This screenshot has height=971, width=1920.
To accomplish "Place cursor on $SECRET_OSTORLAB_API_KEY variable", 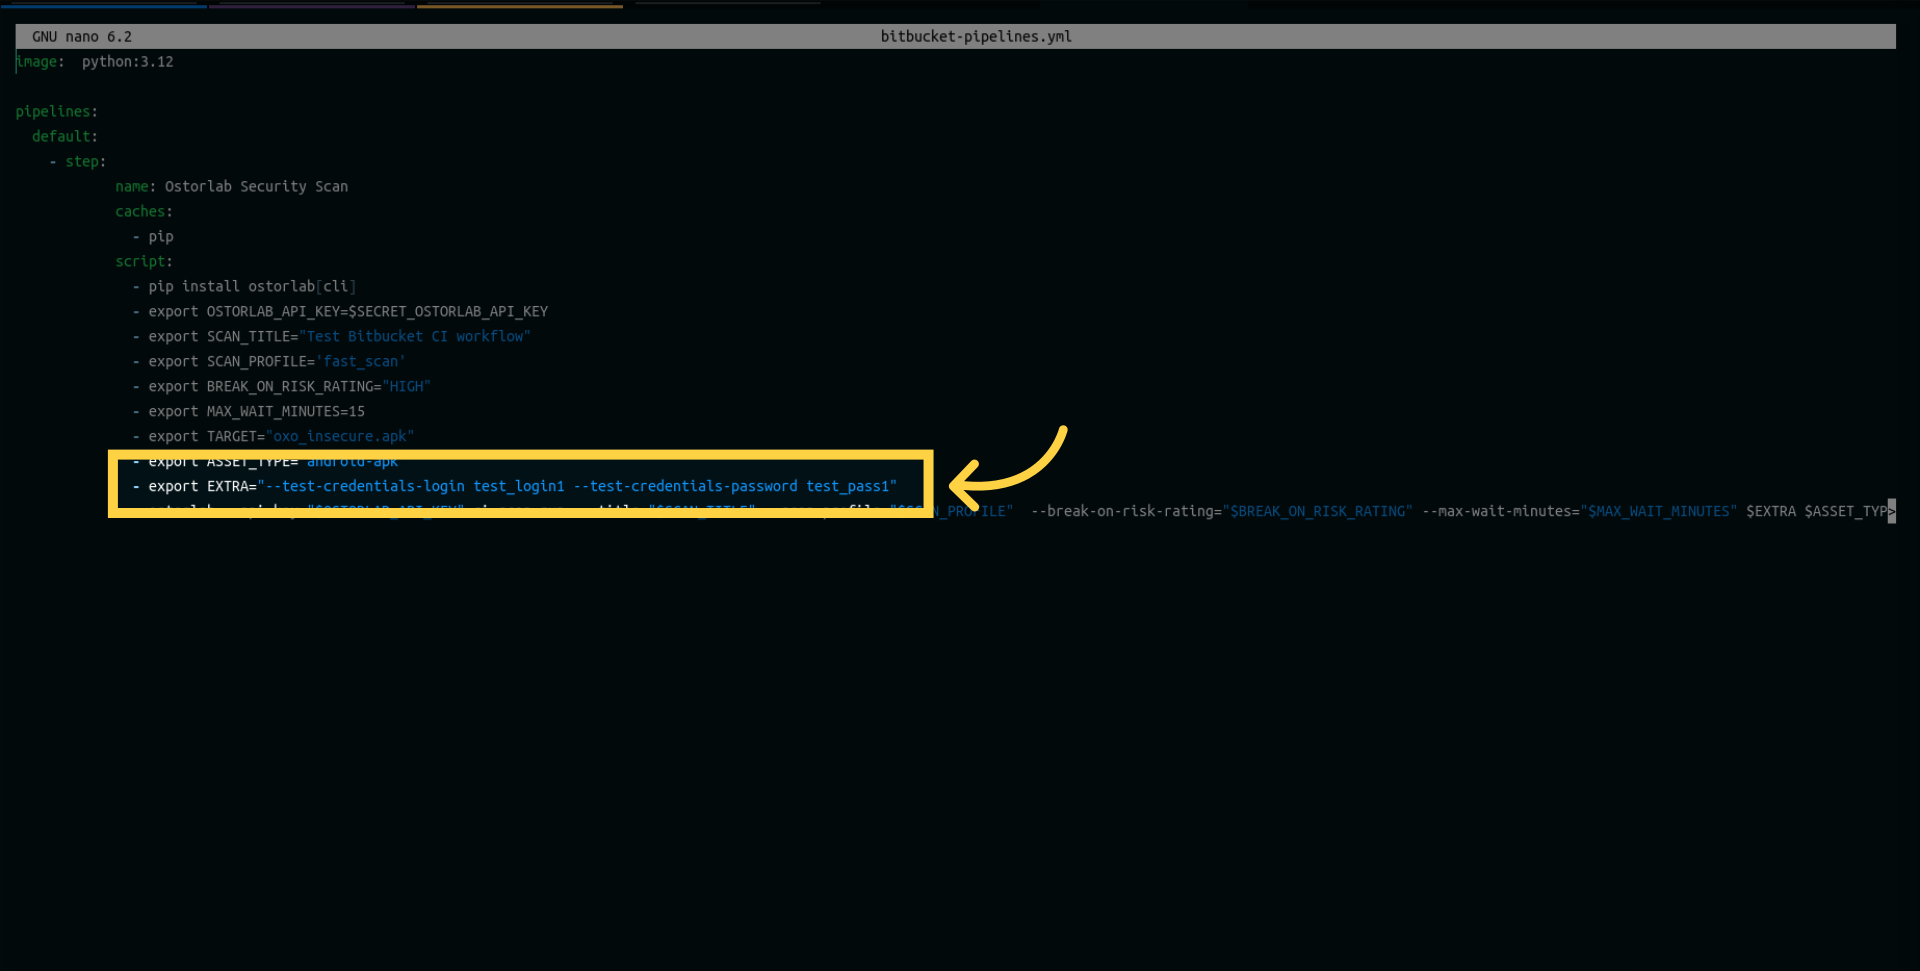I will pos(447,312).
